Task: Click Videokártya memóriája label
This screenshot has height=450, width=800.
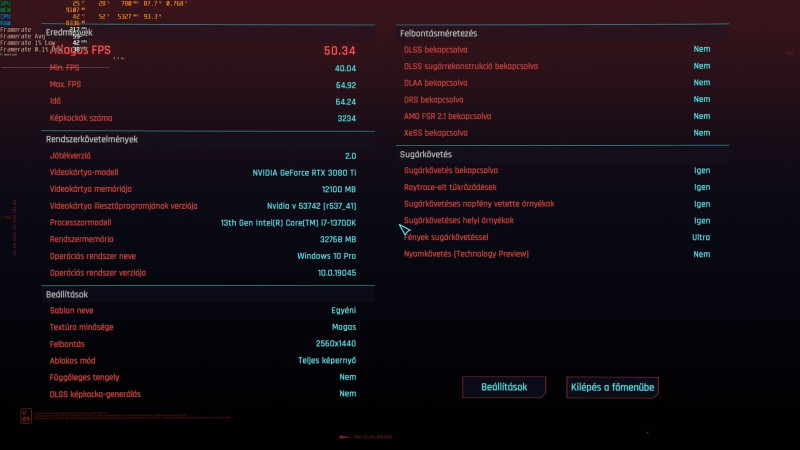Action: tap(90, 189)
